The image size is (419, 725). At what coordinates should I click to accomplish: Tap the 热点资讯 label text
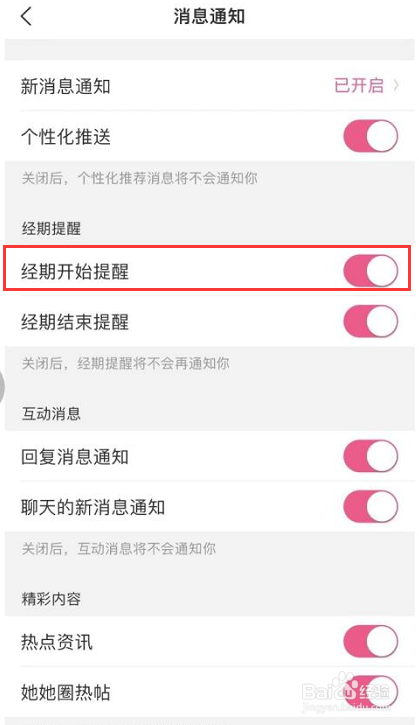(x=56, y=642)
